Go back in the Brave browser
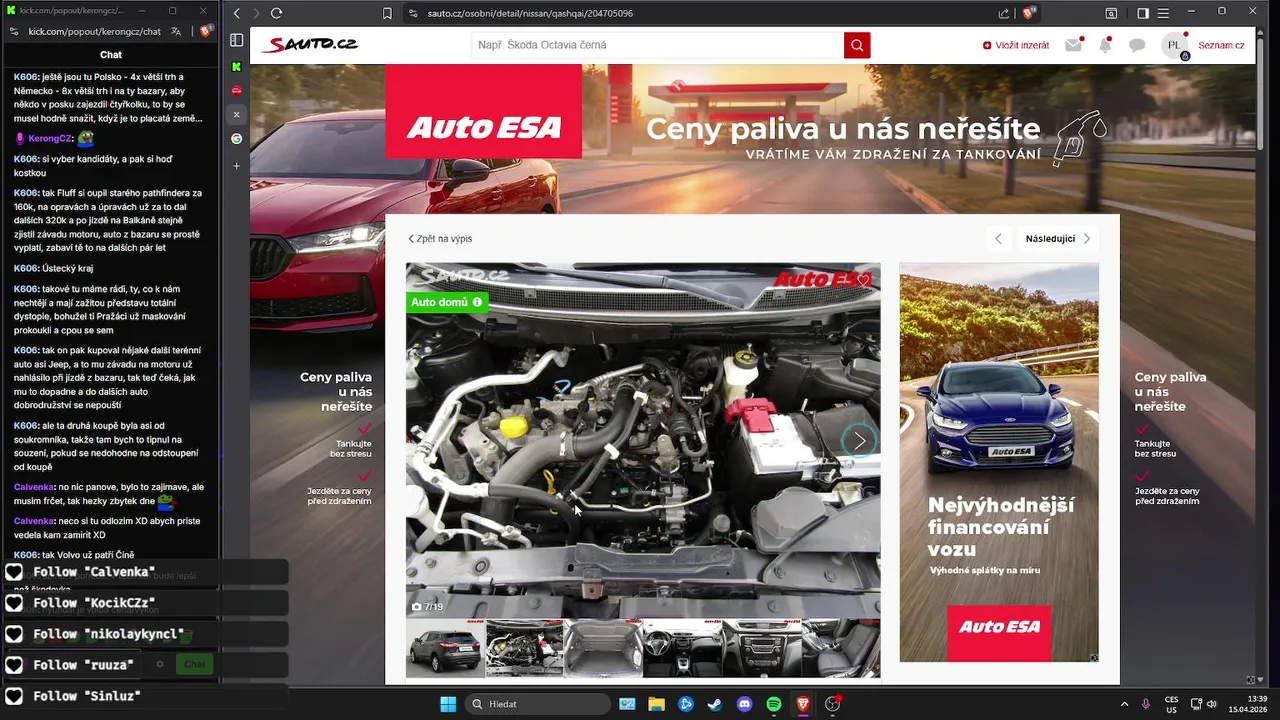The height and width of the screenshot is (720, 1280). (x=237, y=13)
